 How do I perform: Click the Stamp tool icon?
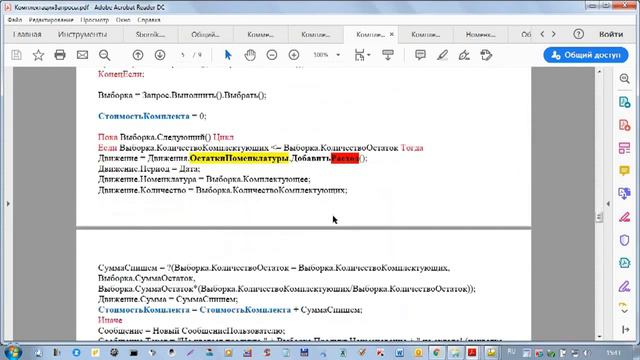pyautogui.click(x=486, y=55)
